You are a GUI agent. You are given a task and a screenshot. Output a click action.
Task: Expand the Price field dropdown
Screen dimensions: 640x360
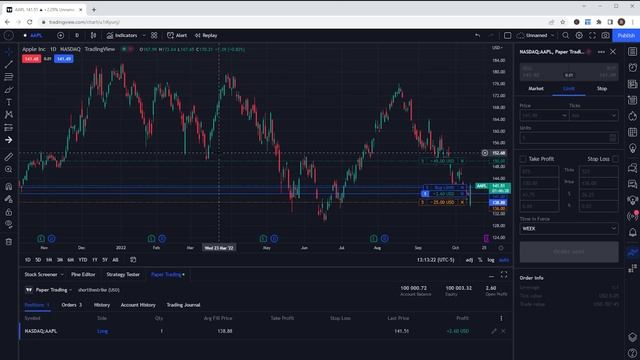coord(564,116)
